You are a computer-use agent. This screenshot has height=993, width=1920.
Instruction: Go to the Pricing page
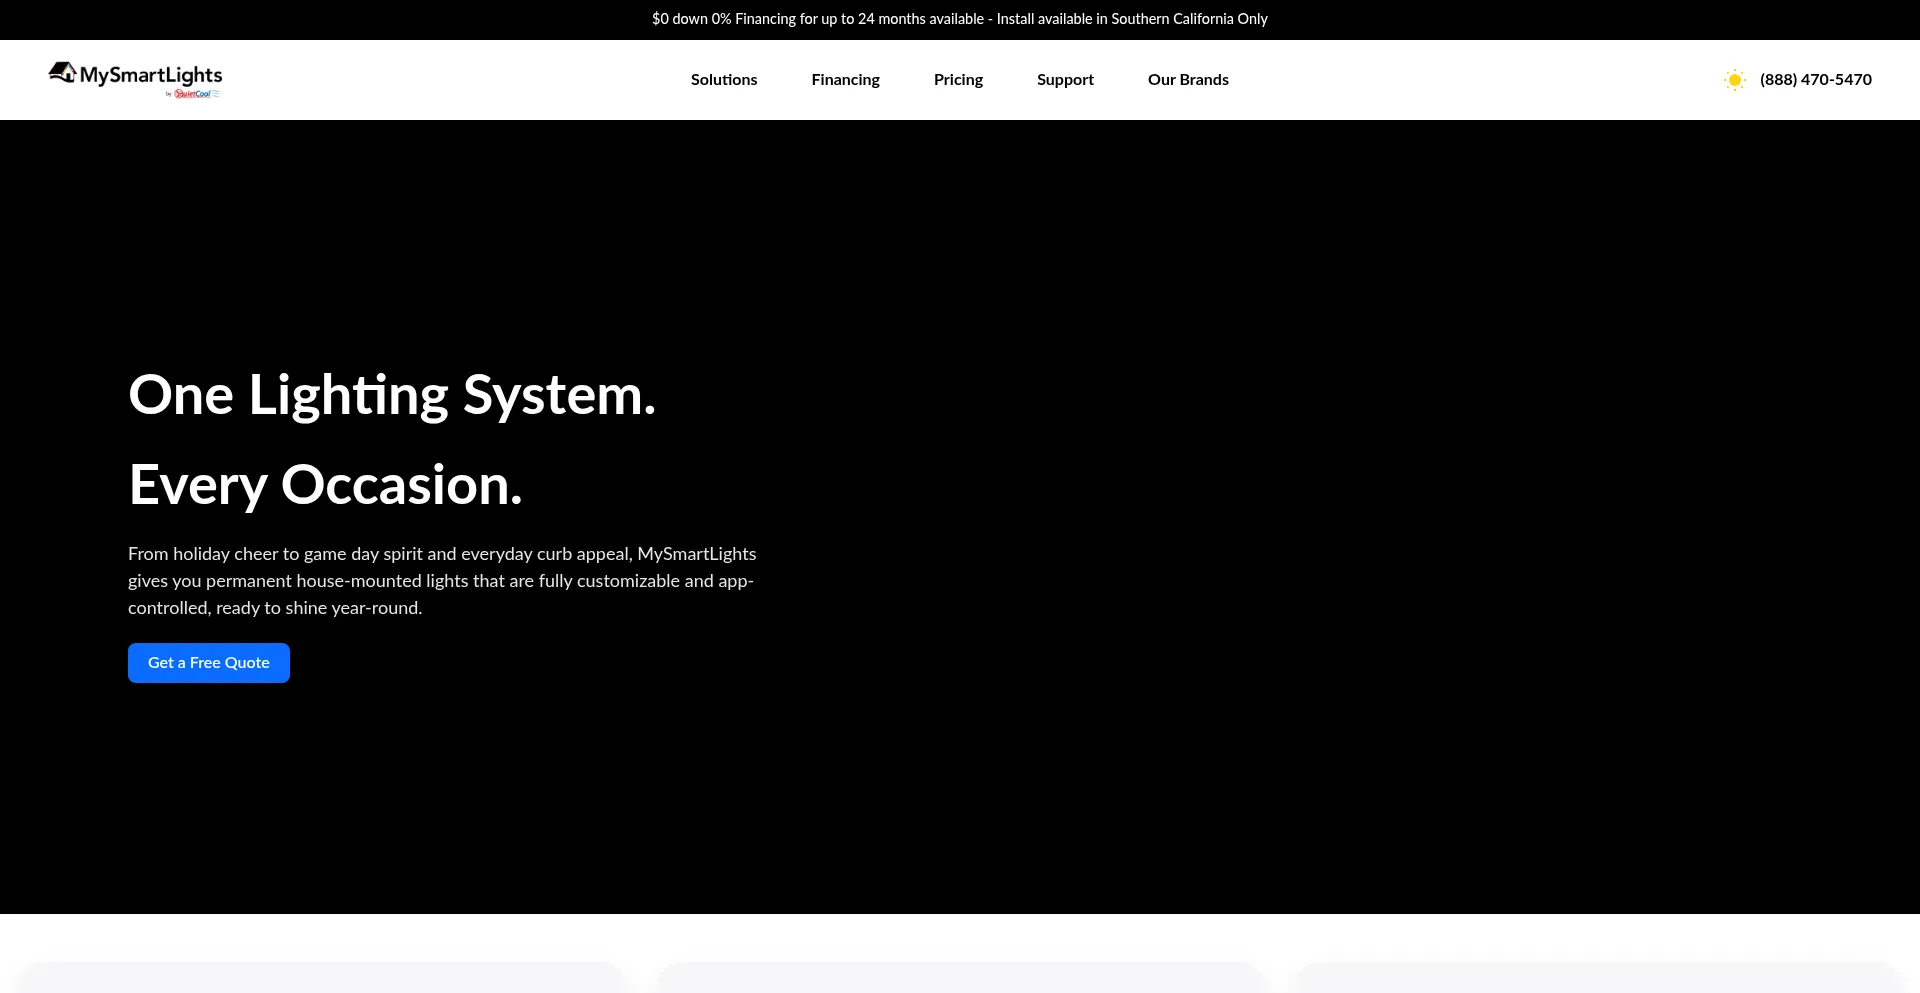pyautogui.click(x=958, y=80)
